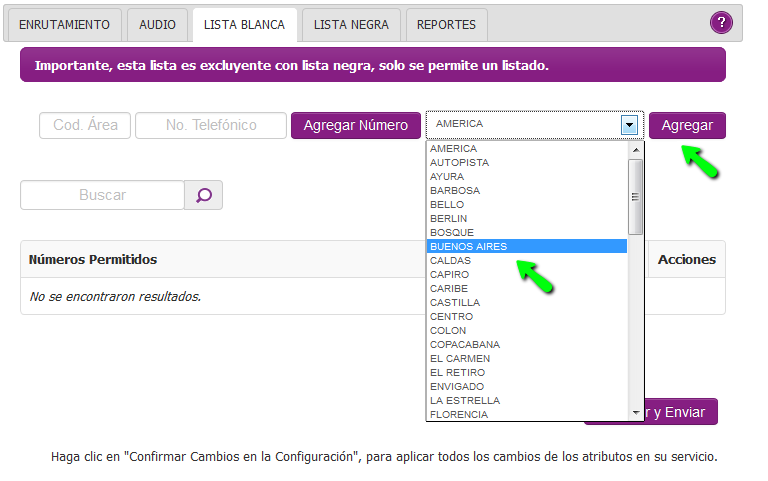This screenshot has height=481, width=768.
Task: Select BARBOSA from the list
Action: point(527,191)
